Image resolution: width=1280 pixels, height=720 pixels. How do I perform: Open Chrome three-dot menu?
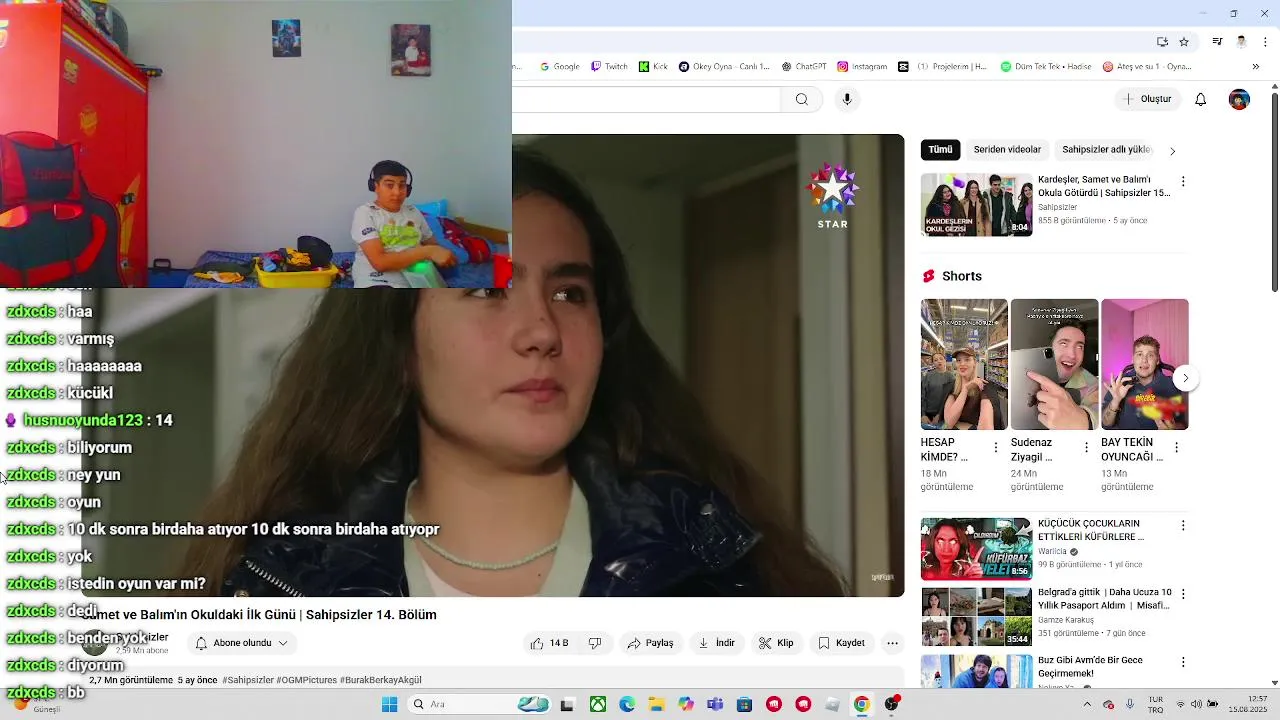point(1264,42)
